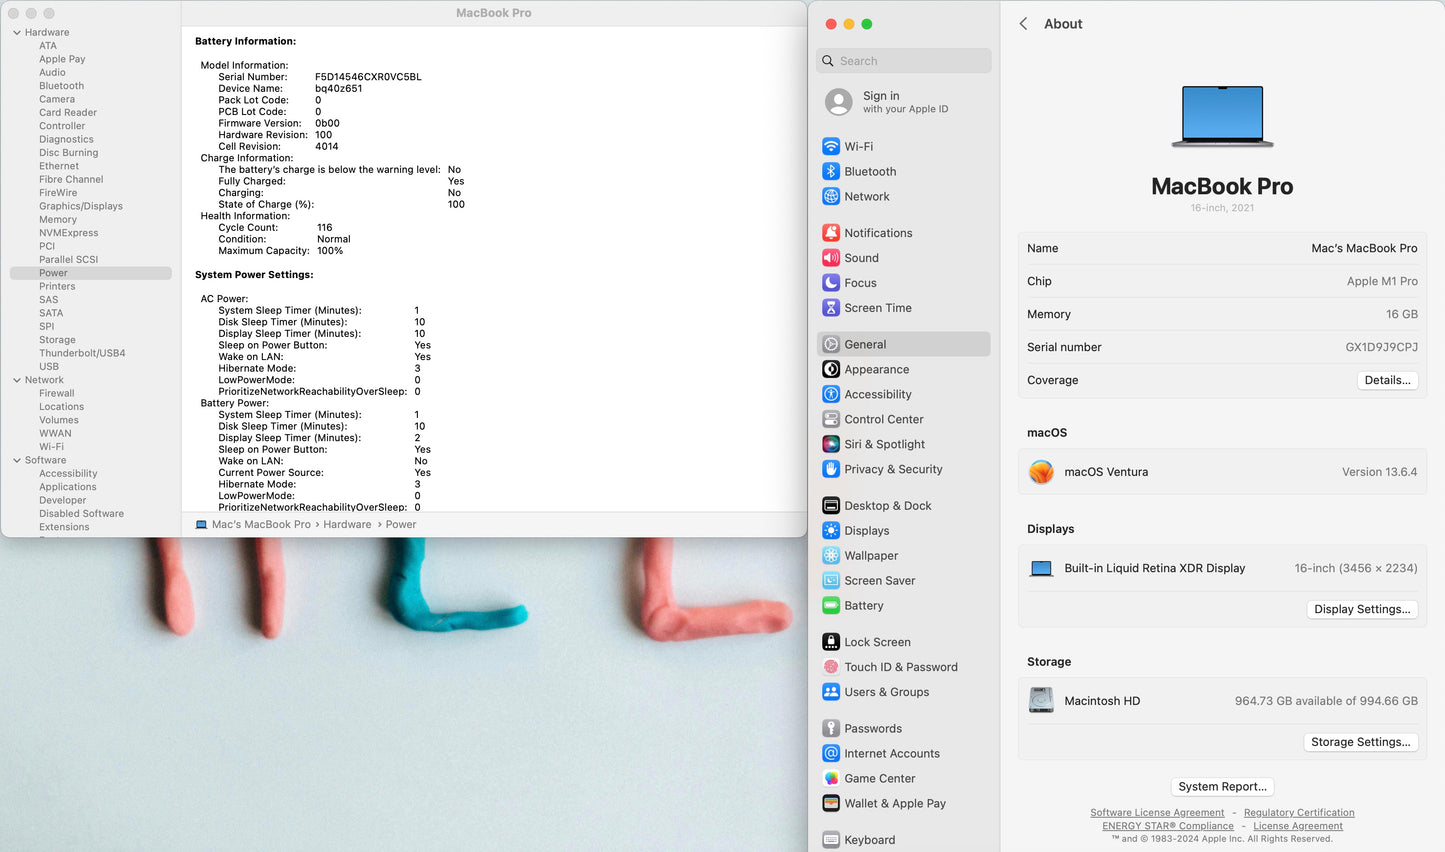Open Wallpaper icon
Viewport: 1445px width, 852px height.
pos(831,555)
